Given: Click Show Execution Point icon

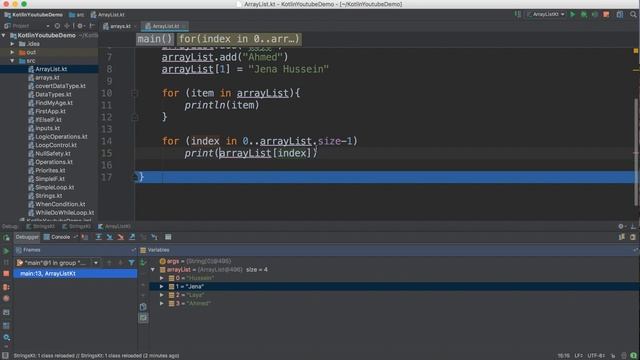Looking at the screenshot, I should point(84,237).
